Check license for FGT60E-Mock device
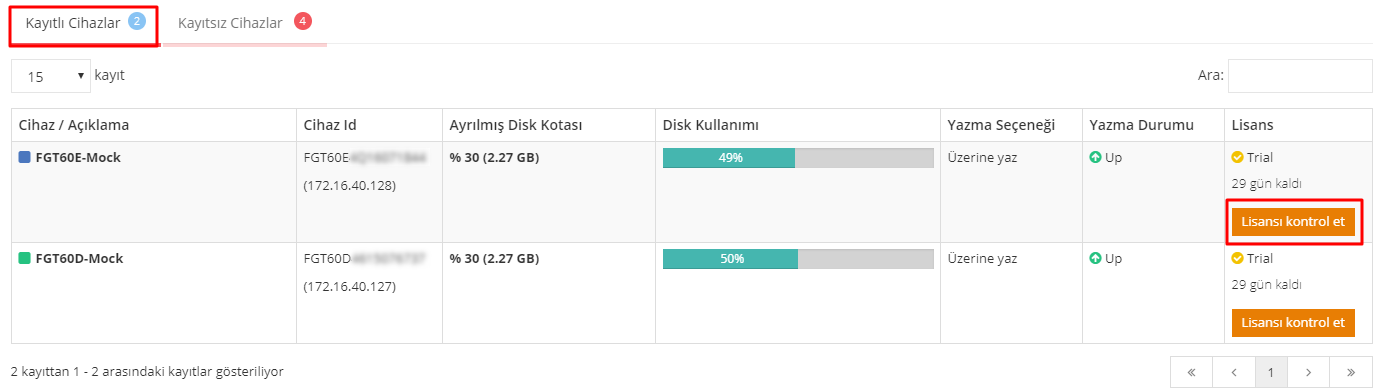 click(1293, 222)
